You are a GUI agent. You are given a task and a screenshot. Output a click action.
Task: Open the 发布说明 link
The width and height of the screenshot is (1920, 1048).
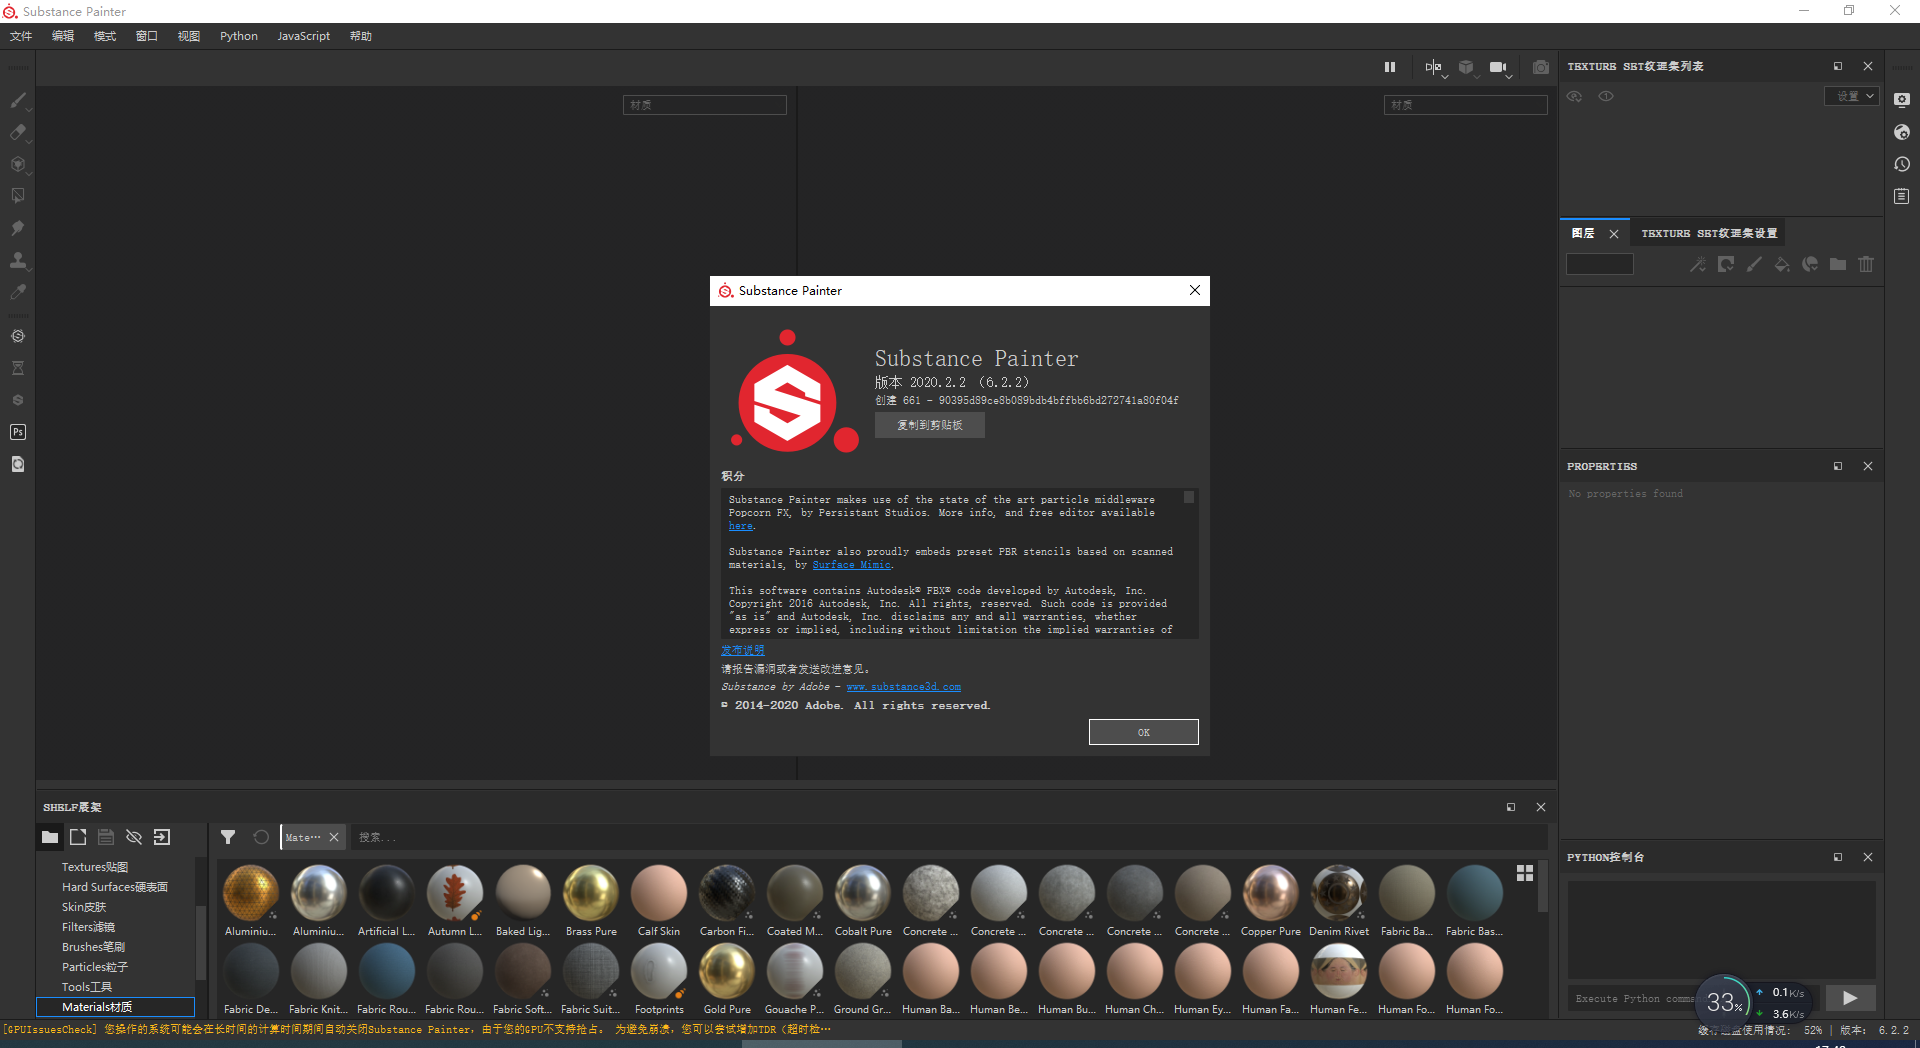click(x=742, y=650)
